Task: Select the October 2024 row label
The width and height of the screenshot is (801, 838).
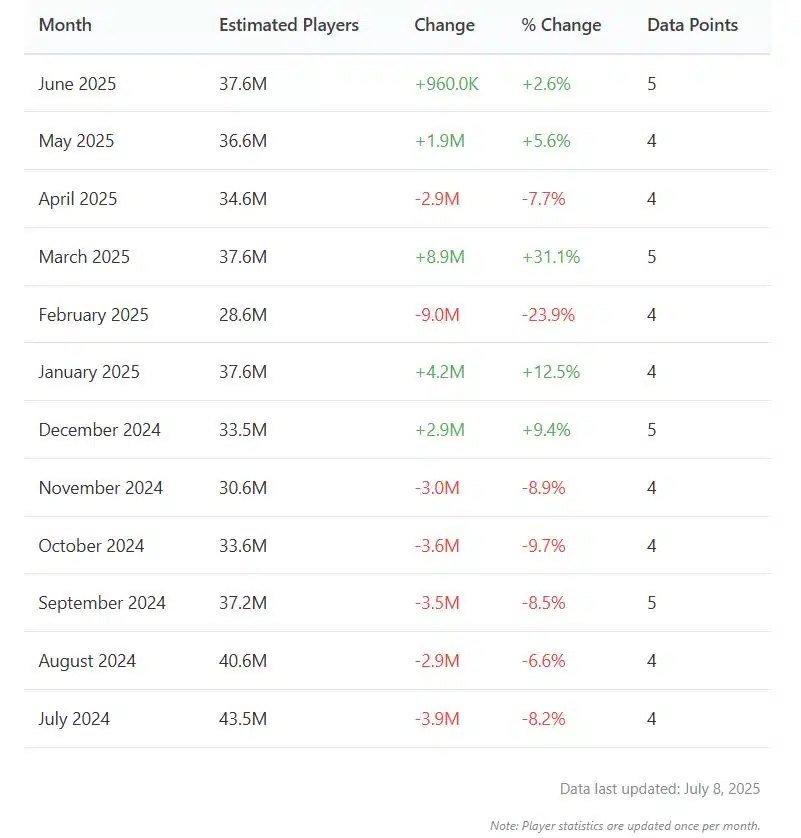Action: point(91,546)
